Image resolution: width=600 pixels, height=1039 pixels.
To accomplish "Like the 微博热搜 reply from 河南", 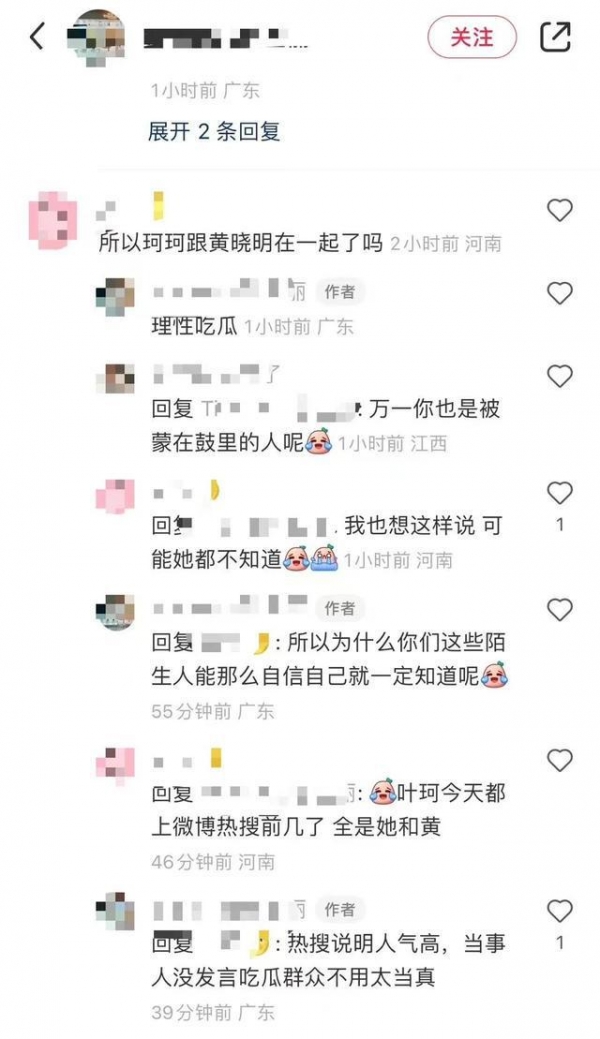I will [x=560, y=760].
